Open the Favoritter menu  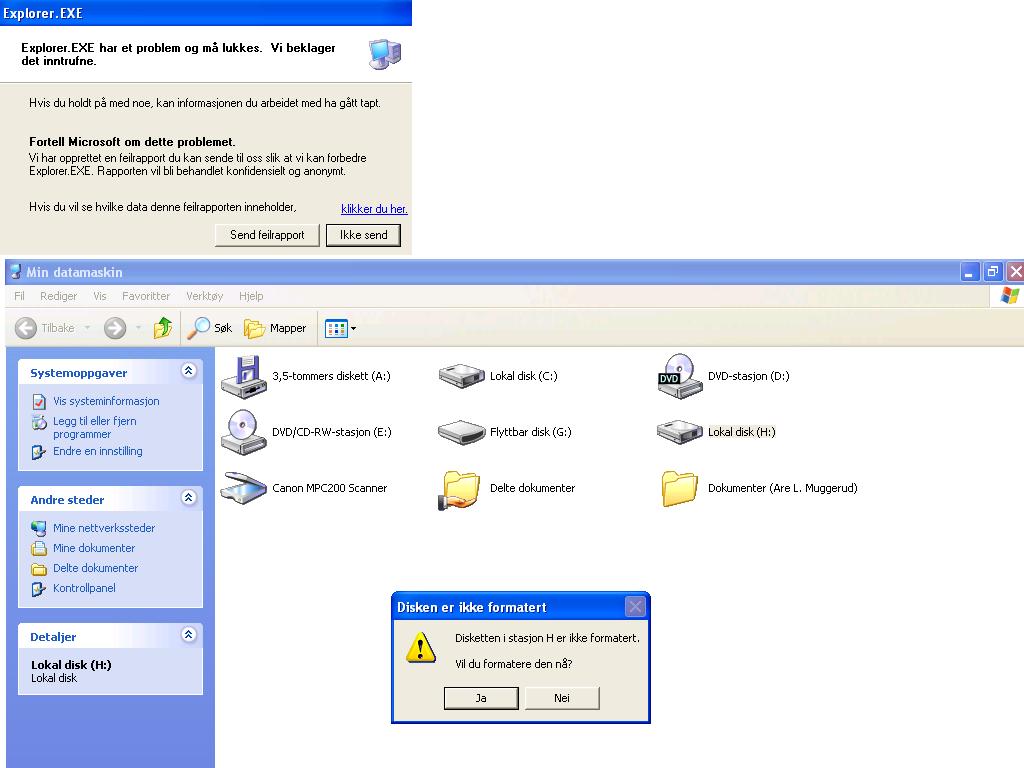pyautogui.click(x=146, y=296)
